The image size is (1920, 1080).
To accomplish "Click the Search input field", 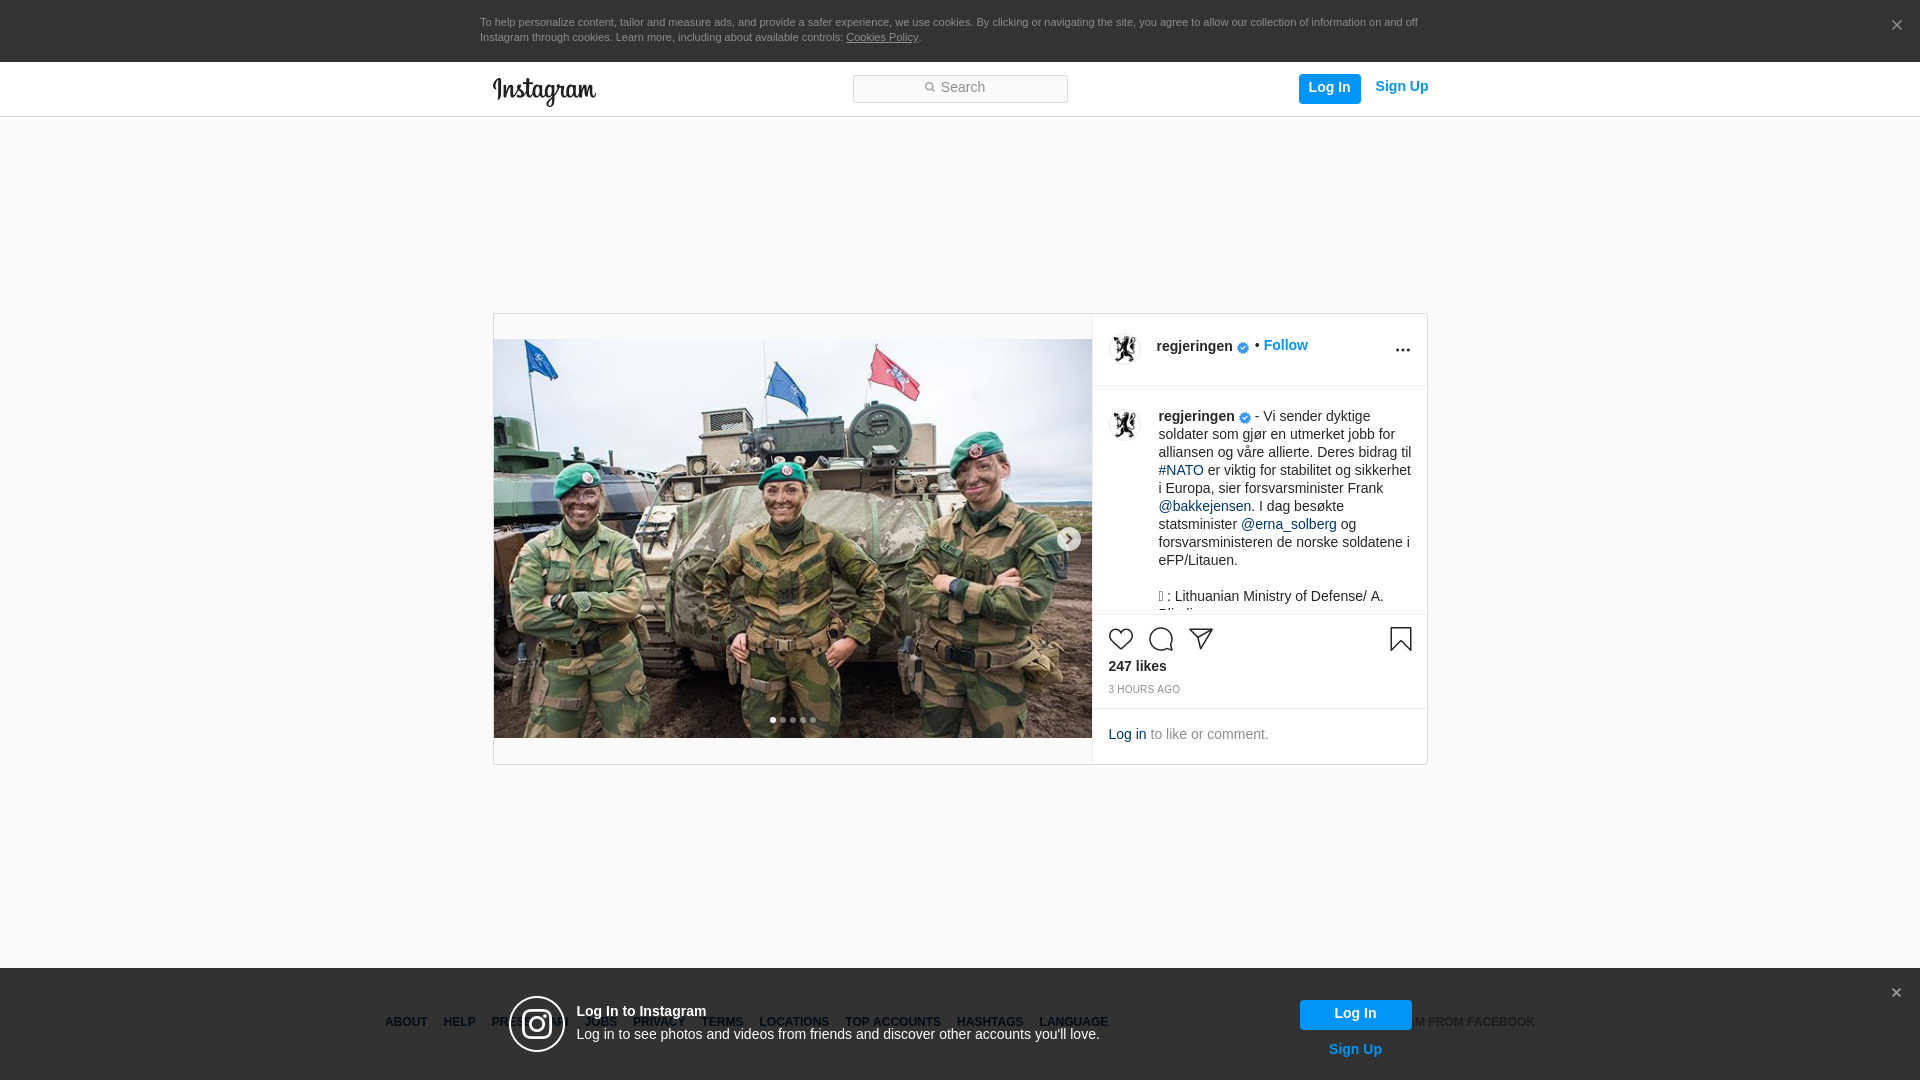I will click(960, 88).
